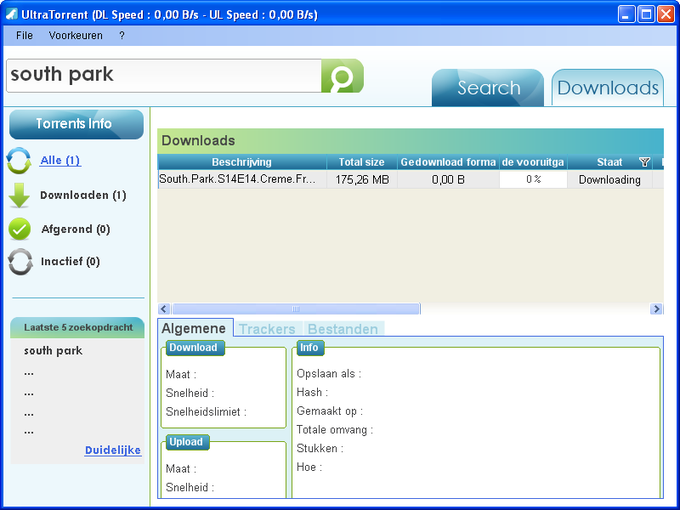Viewport: 680px width, 510px height.
Task: Open the ? help menu
Action: point(122,36)
